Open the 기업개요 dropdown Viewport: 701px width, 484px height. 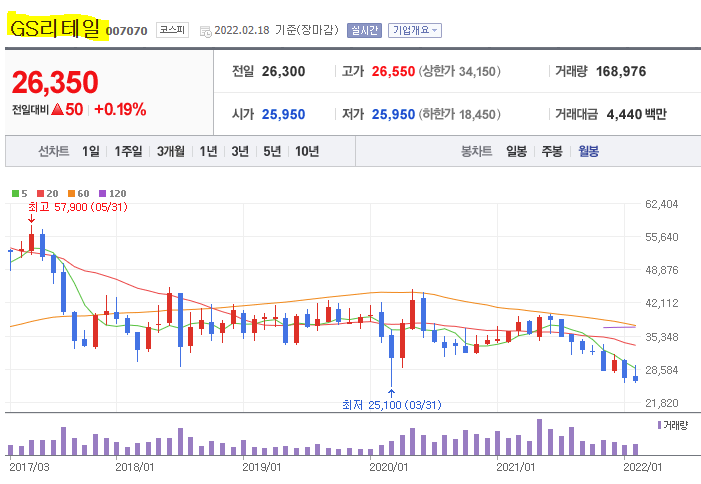pos(415,30)
